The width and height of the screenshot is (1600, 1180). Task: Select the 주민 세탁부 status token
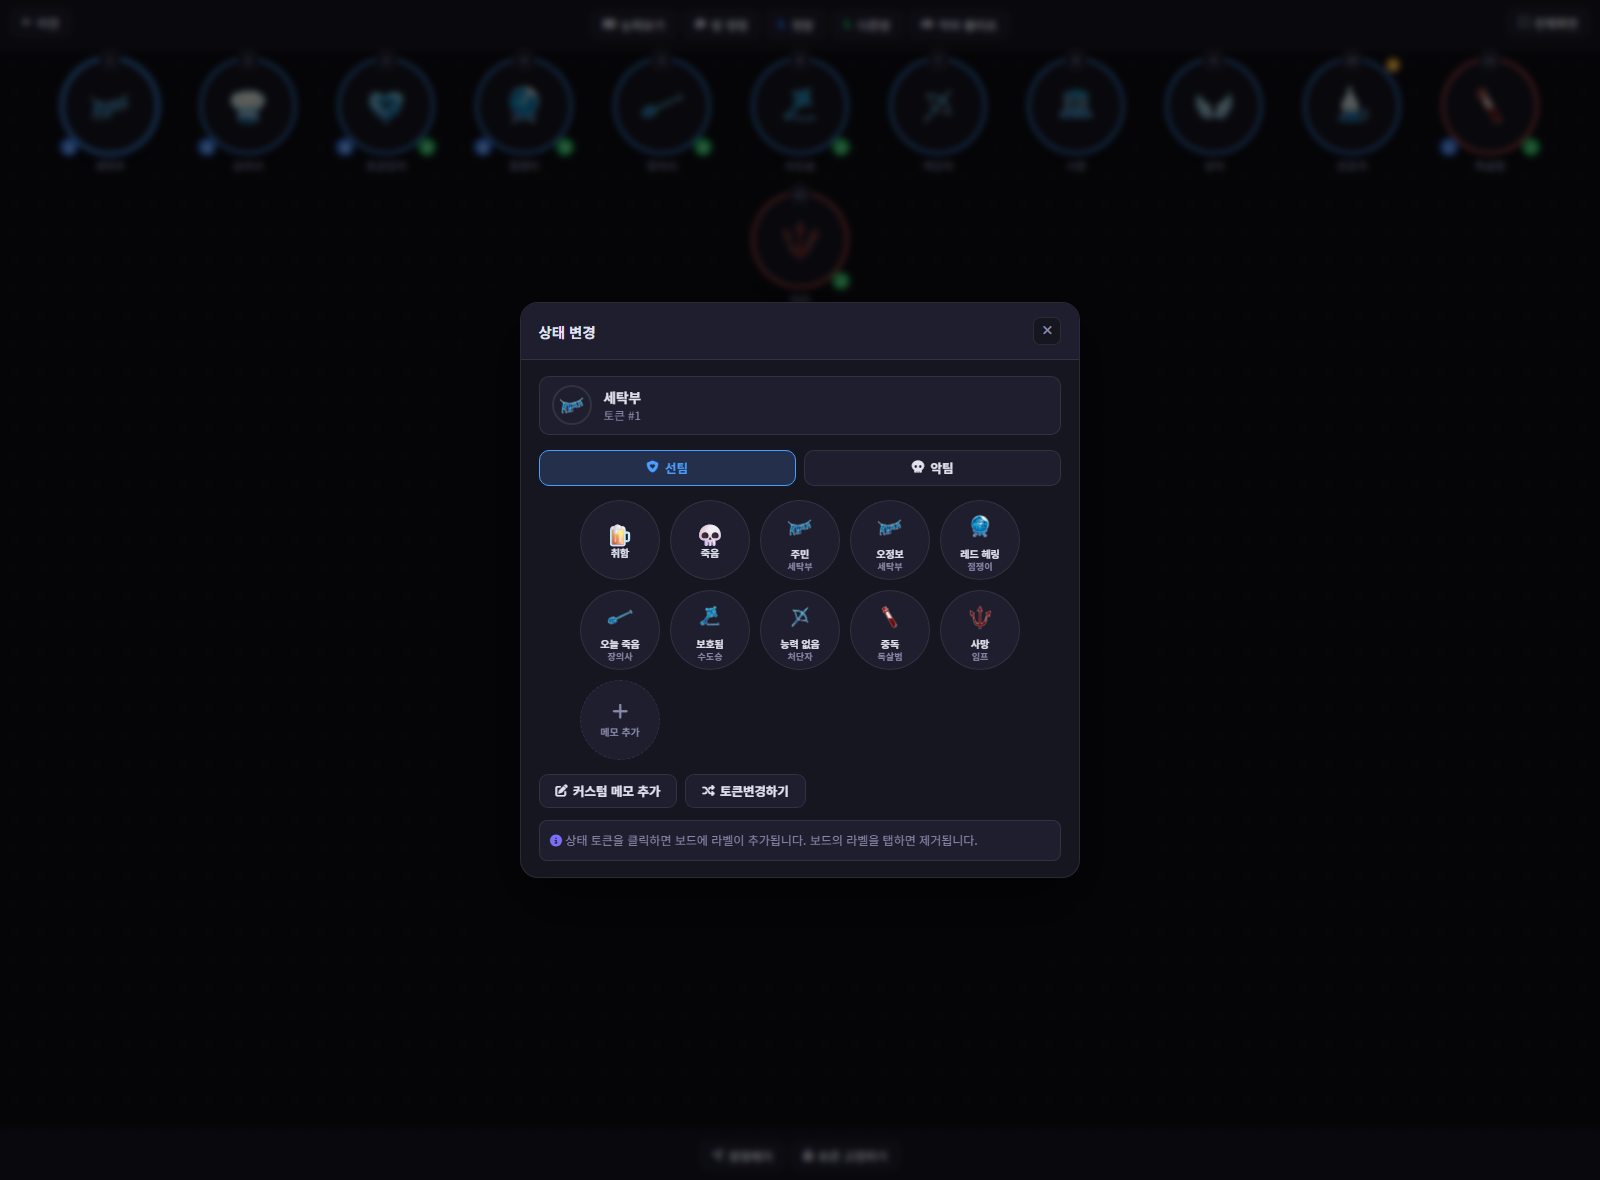[x=800, y=540]
